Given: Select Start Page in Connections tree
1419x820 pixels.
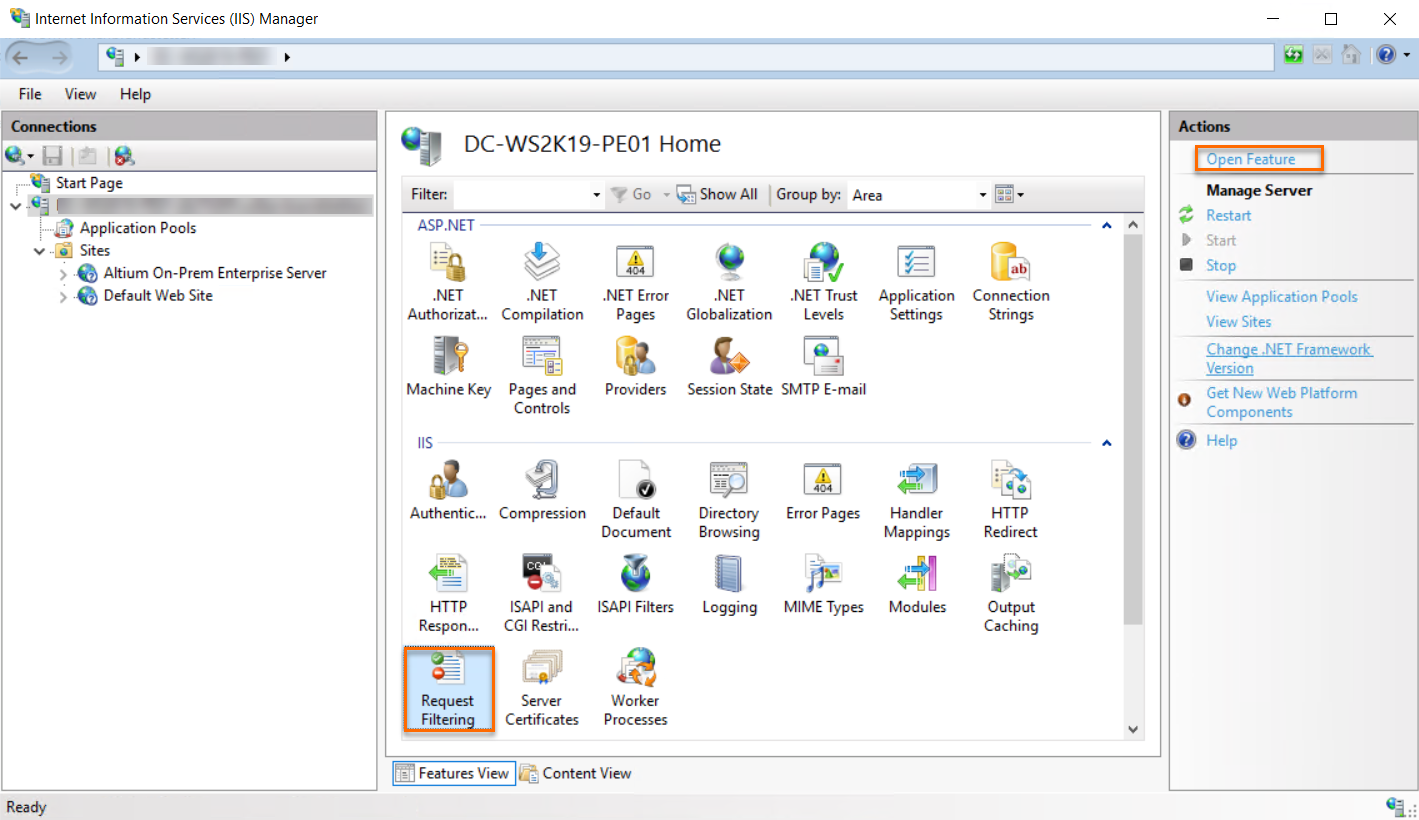Looking at the screenshot, I should (89, 183).
